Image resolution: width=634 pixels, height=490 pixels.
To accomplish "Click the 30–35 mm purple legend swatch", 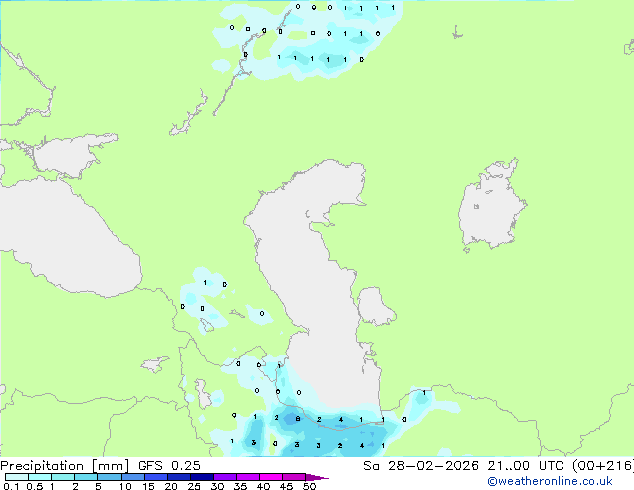I will tap(225, 477).
